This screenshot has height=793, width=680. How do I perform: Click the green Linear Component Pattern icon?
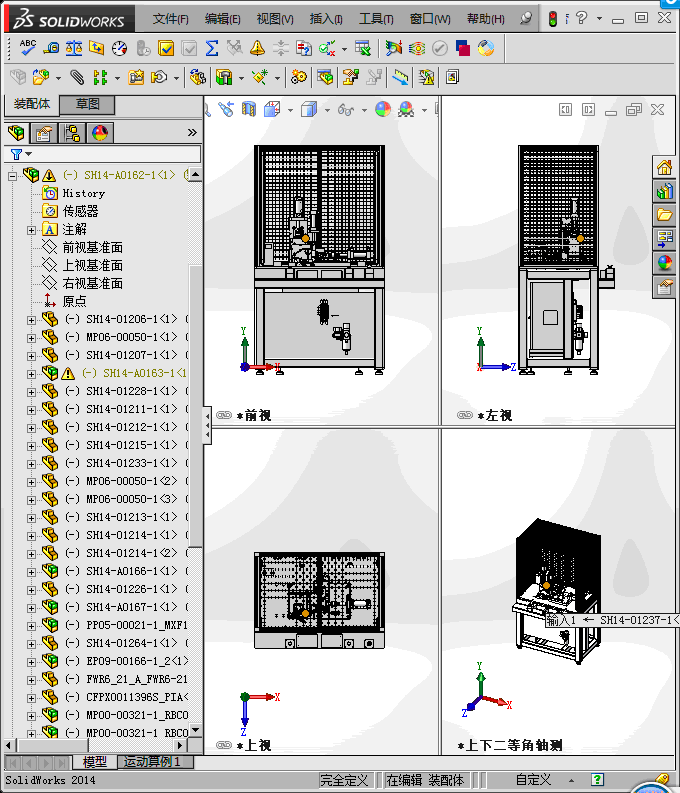click(x=100, y=77)
